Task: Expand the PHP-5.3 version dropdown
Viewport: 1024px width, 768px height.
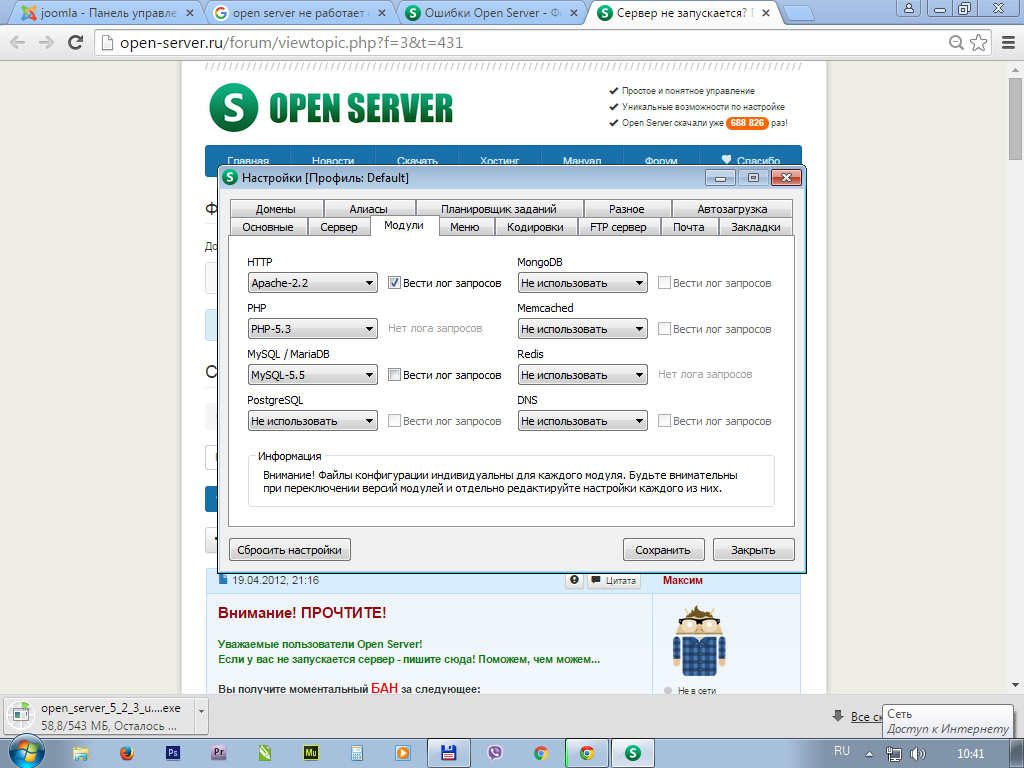Action: click(312, 329)
